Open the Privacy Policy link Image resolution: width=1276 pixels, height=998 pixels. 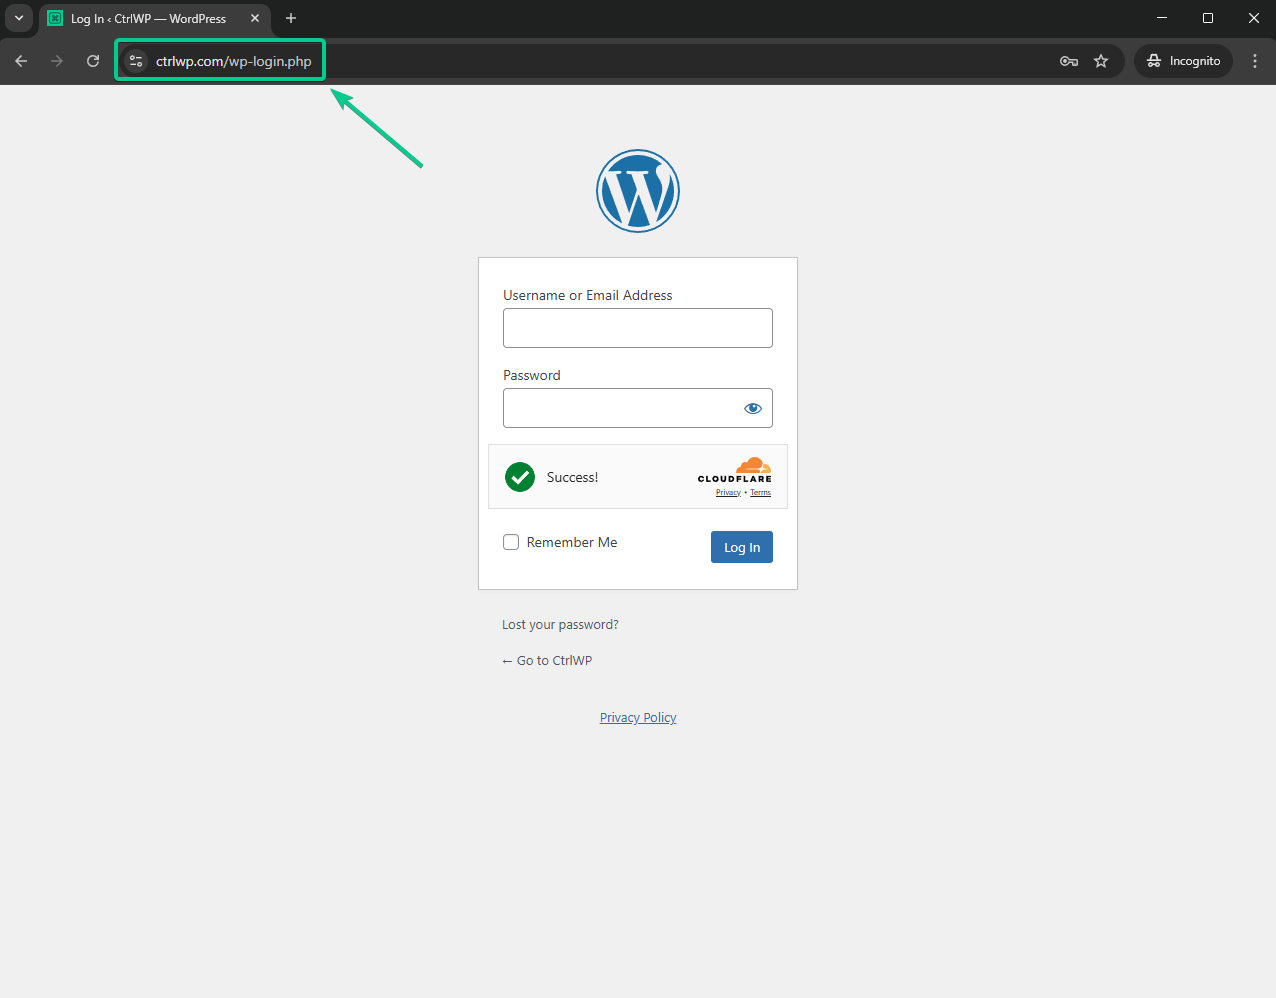click(638, 718)
